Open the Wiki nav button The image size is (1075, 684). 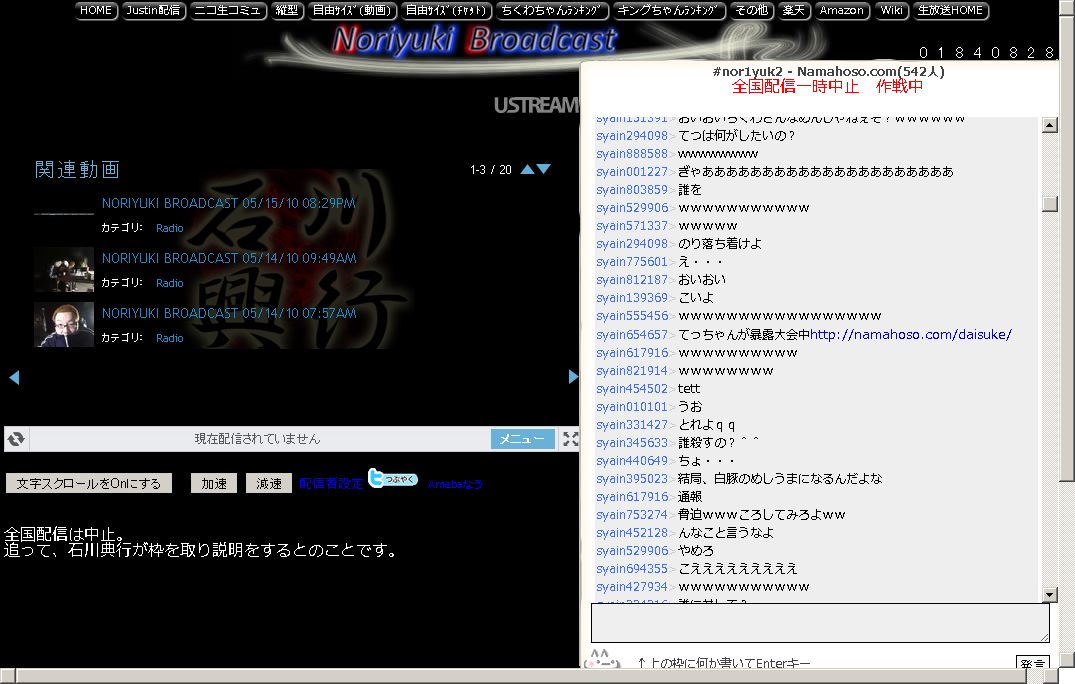(891, 10)
